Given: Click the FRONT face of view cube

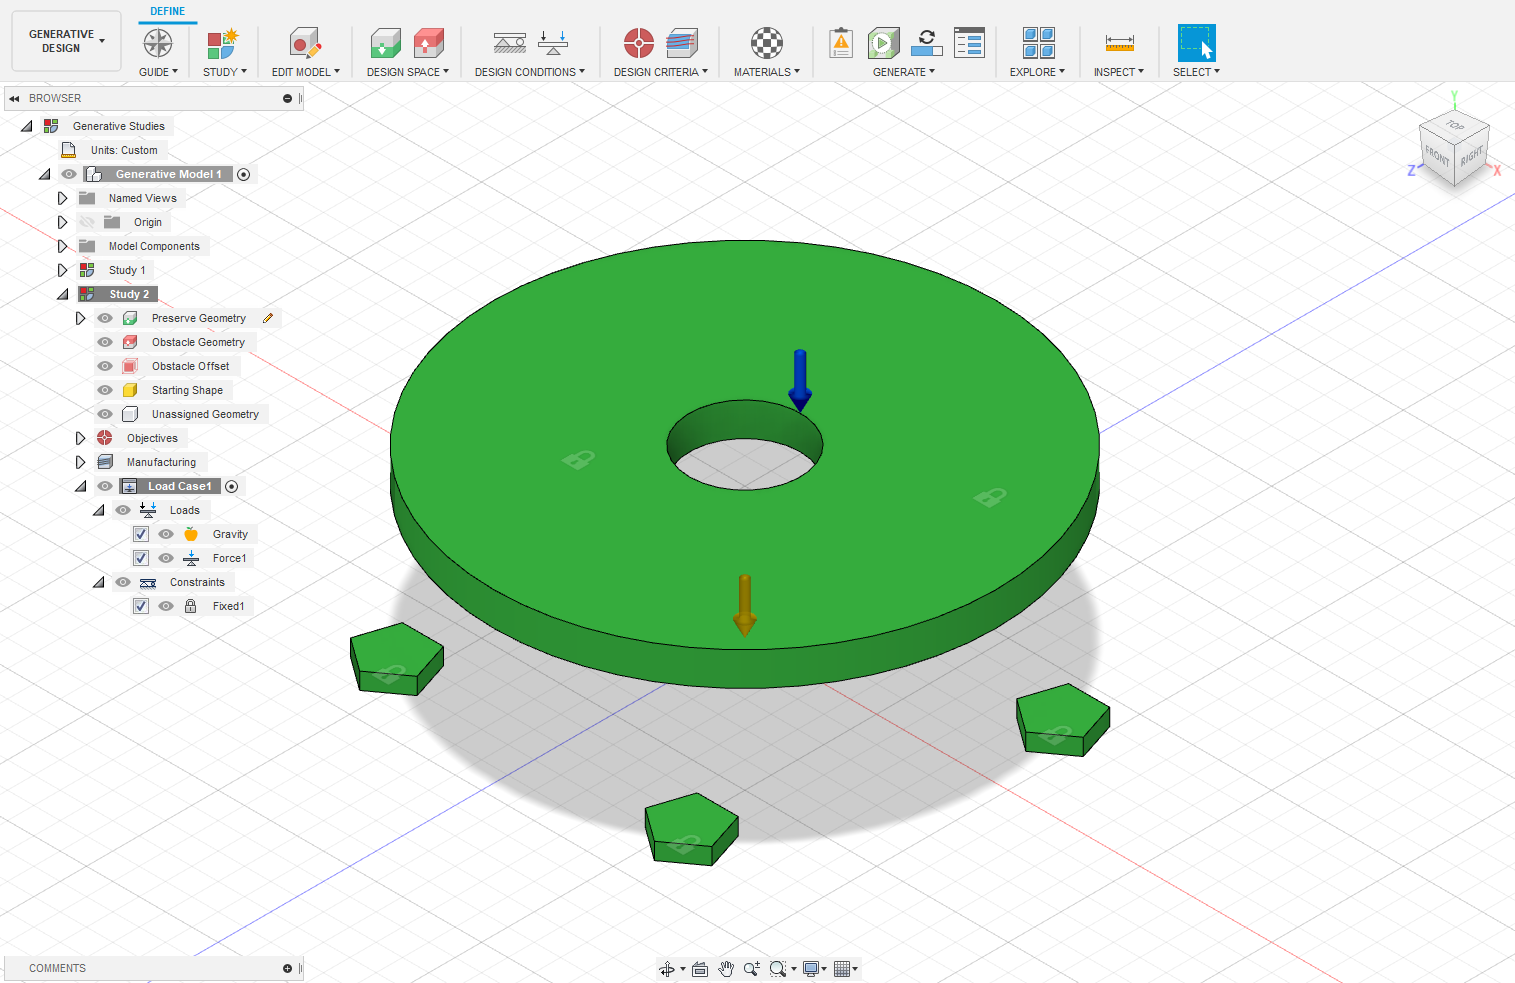Looking at the screenshot, I should click(x=1437, y=156).
